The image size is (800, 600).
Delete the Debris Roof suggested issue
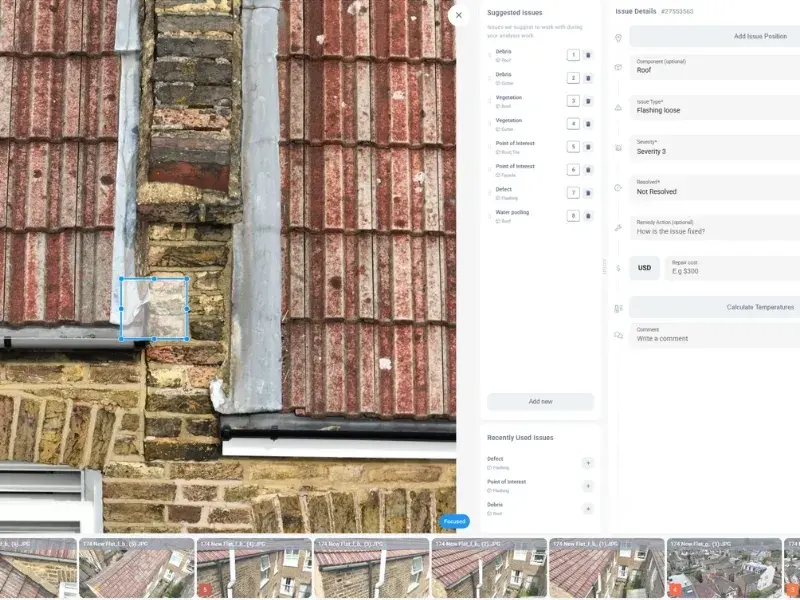click(x=588, y=55)
